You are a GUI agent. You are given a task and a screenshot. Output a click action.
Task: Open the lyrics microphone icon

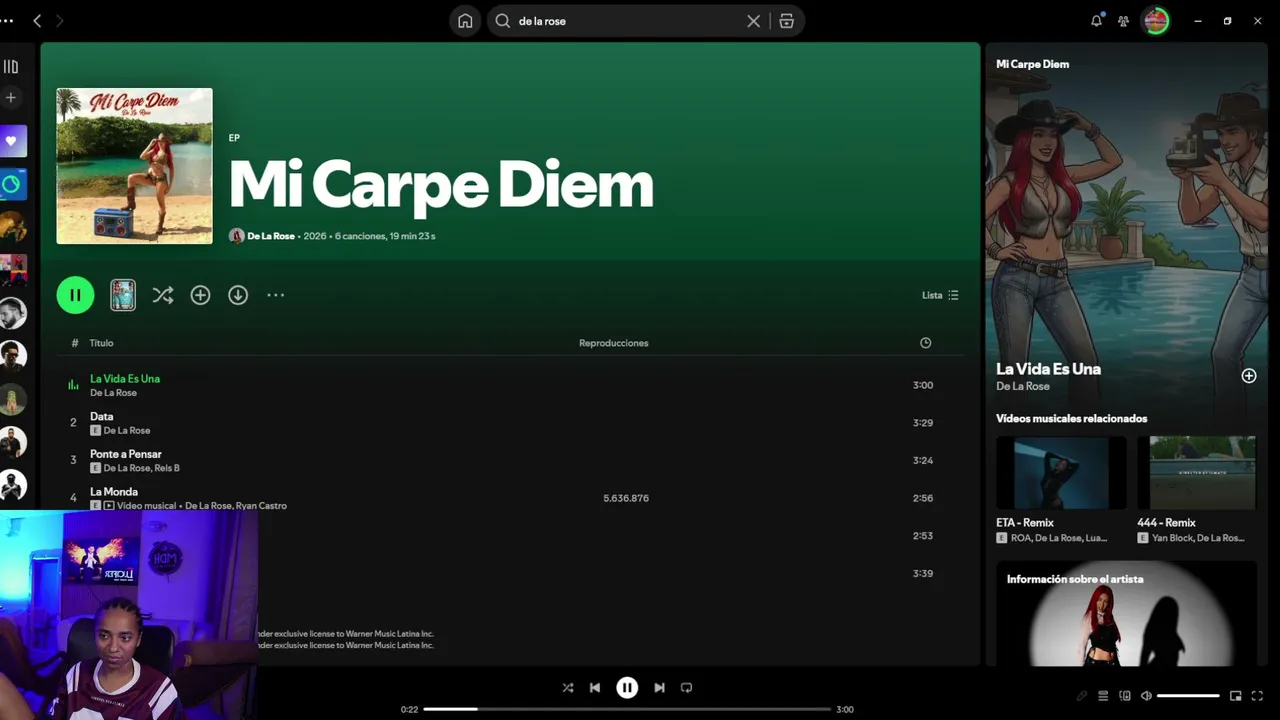click(1082, 696)
